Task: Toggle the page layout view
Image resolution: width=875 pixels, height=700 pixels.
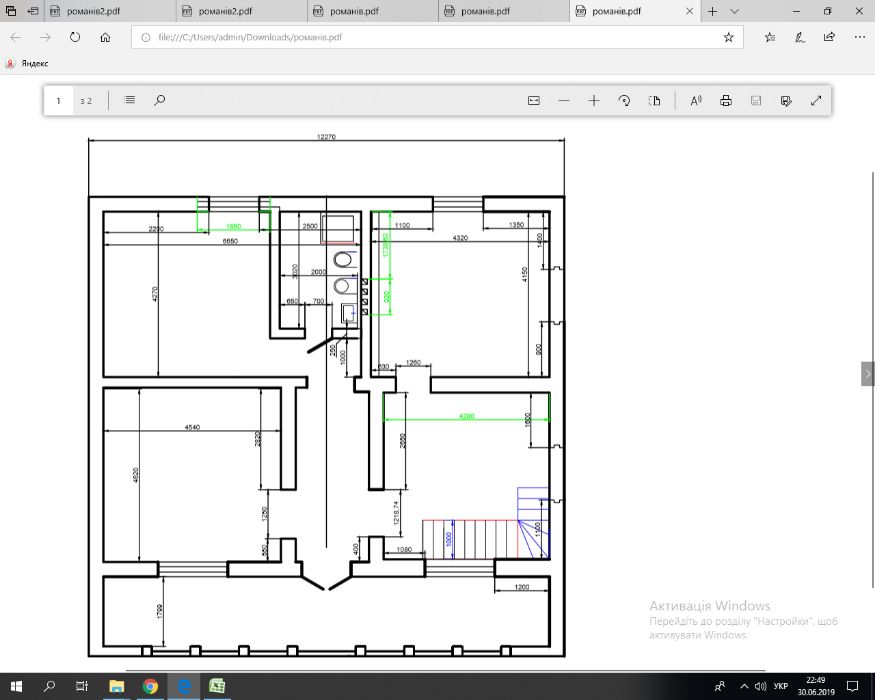Action: 655,100
